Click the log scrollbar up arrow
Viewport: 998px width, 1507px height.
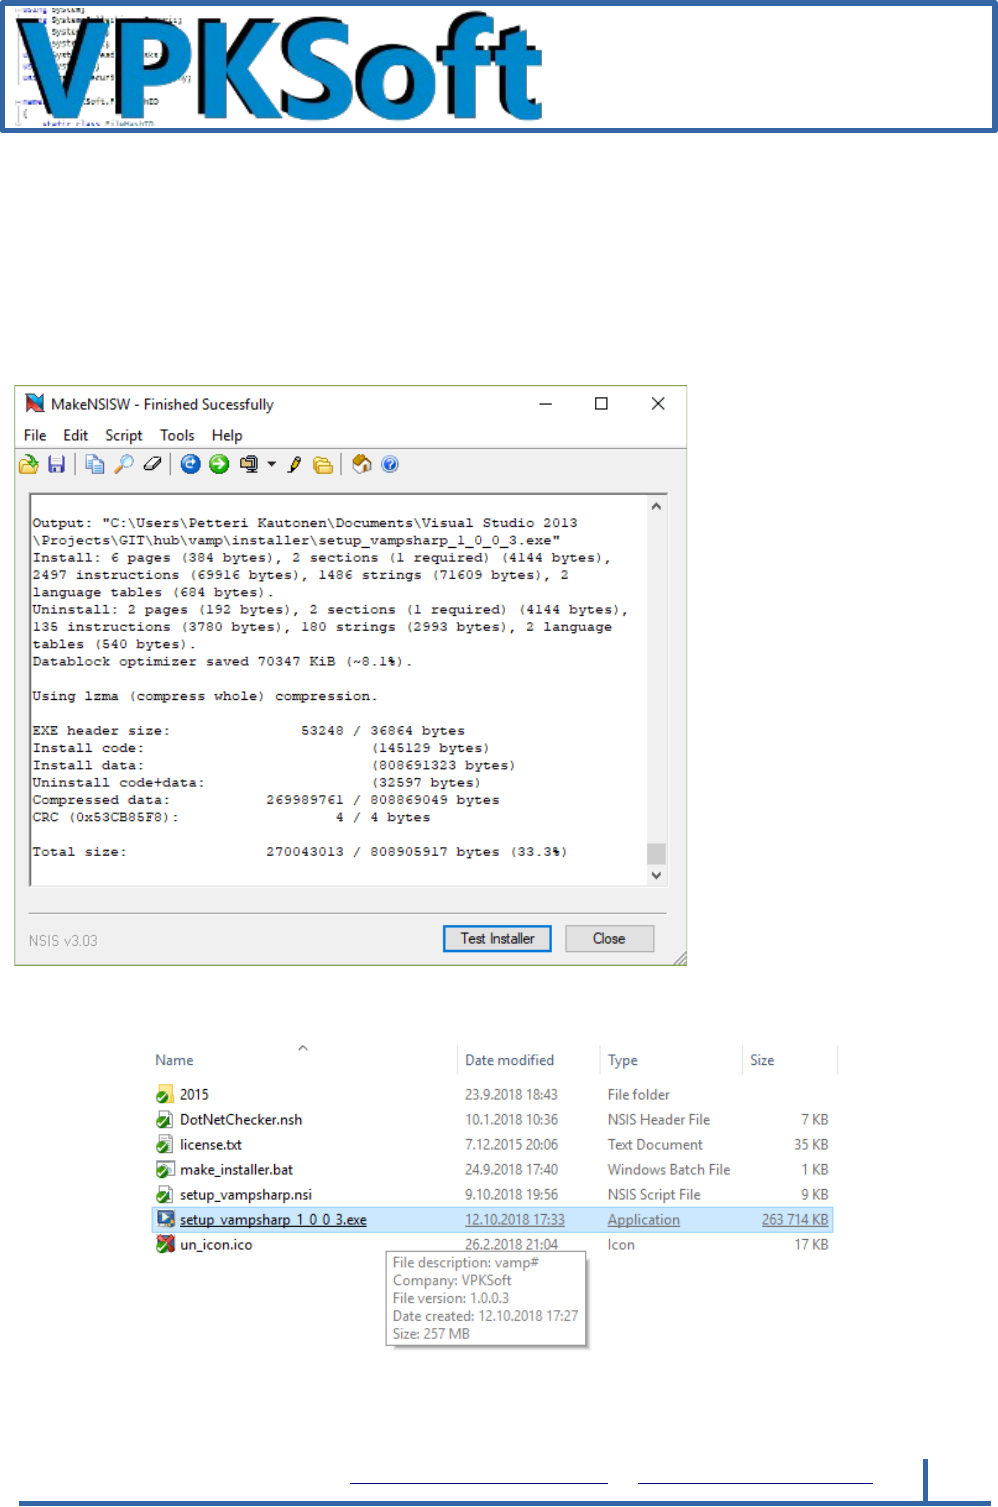point(656,506)
